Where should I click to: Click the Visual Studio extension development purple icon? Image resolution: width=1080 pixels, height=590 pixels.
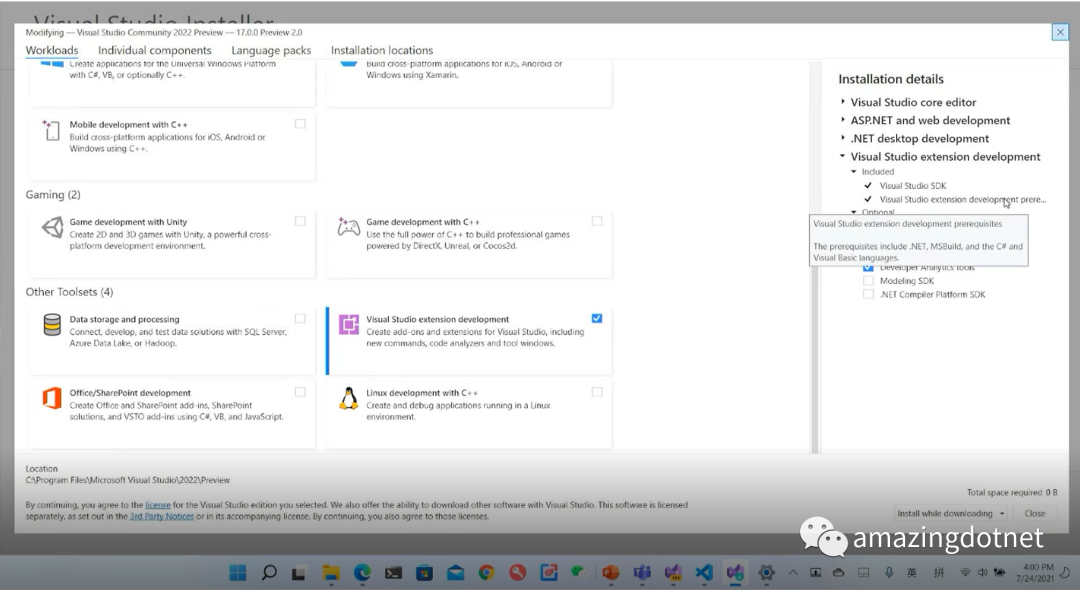click(349, 324)
